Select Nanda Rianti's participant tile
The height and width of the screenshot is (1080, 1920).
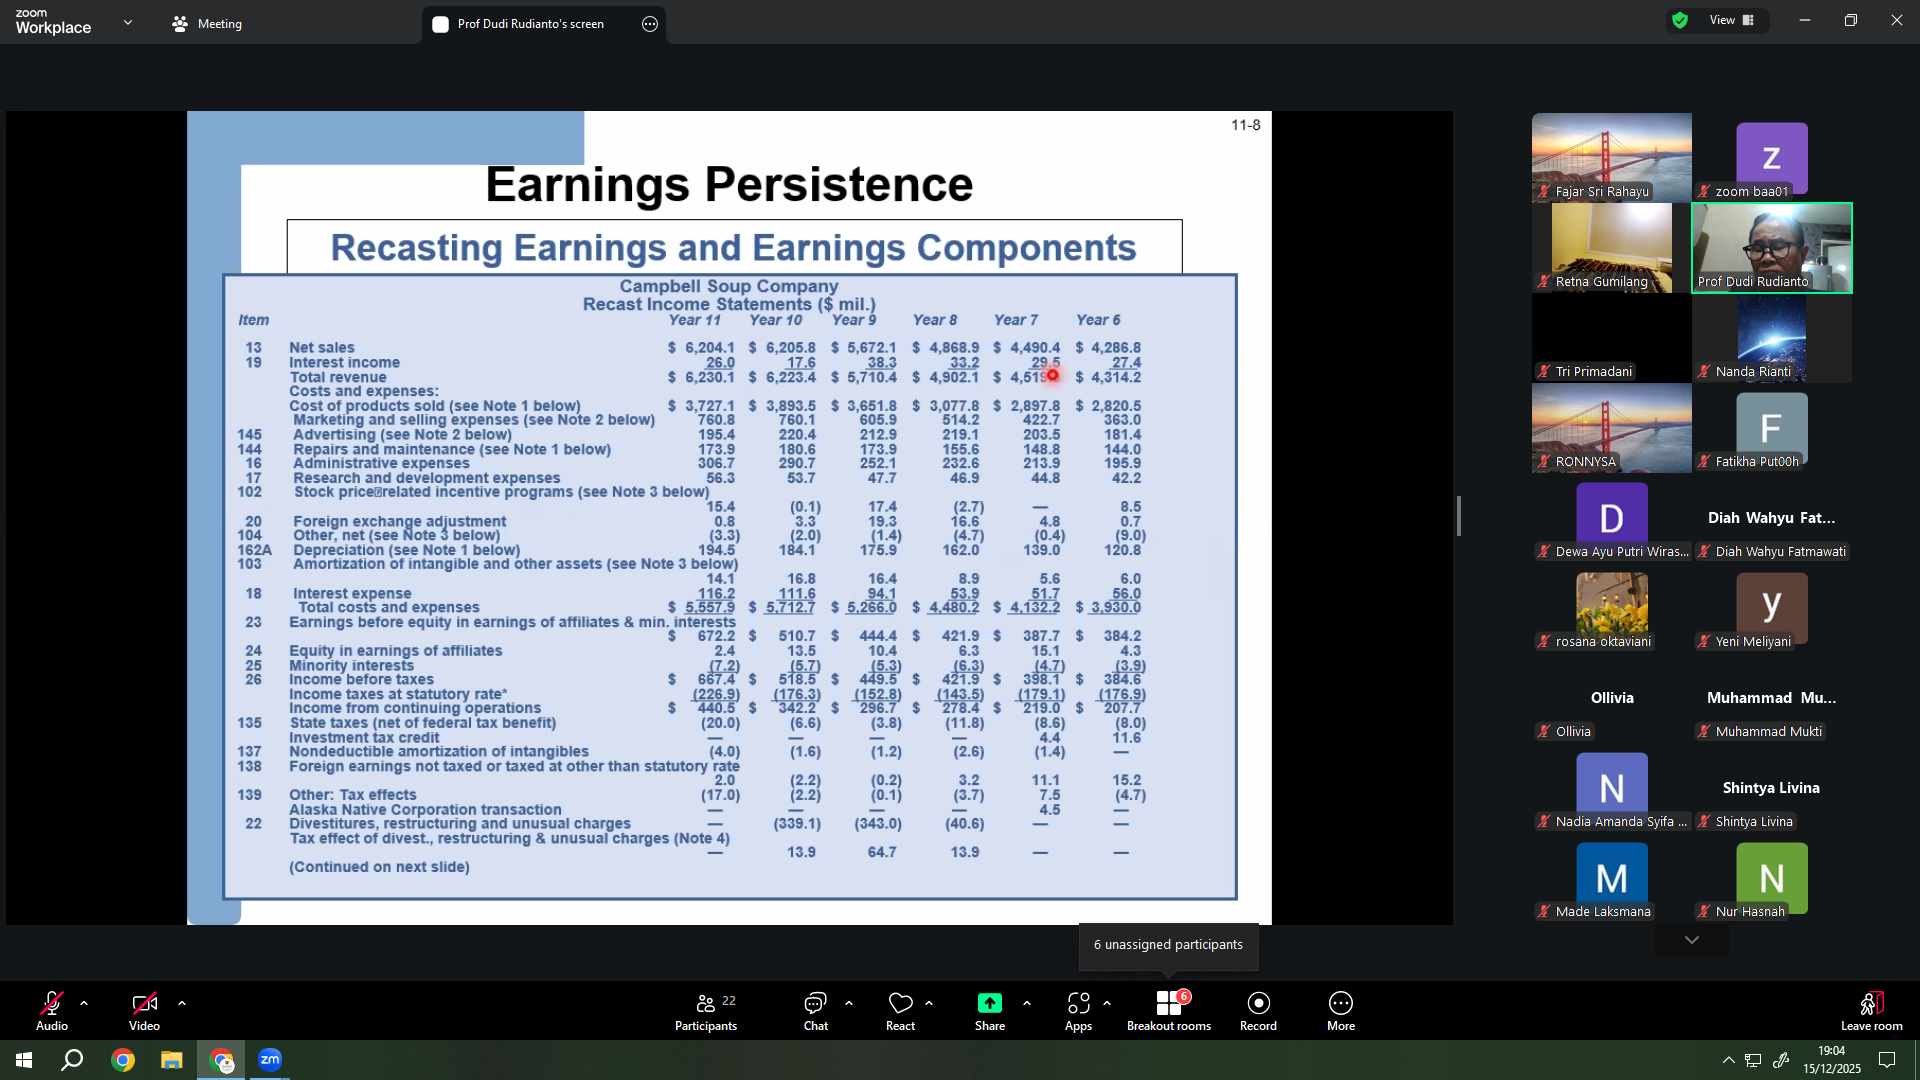click(x=1772, y=338)
